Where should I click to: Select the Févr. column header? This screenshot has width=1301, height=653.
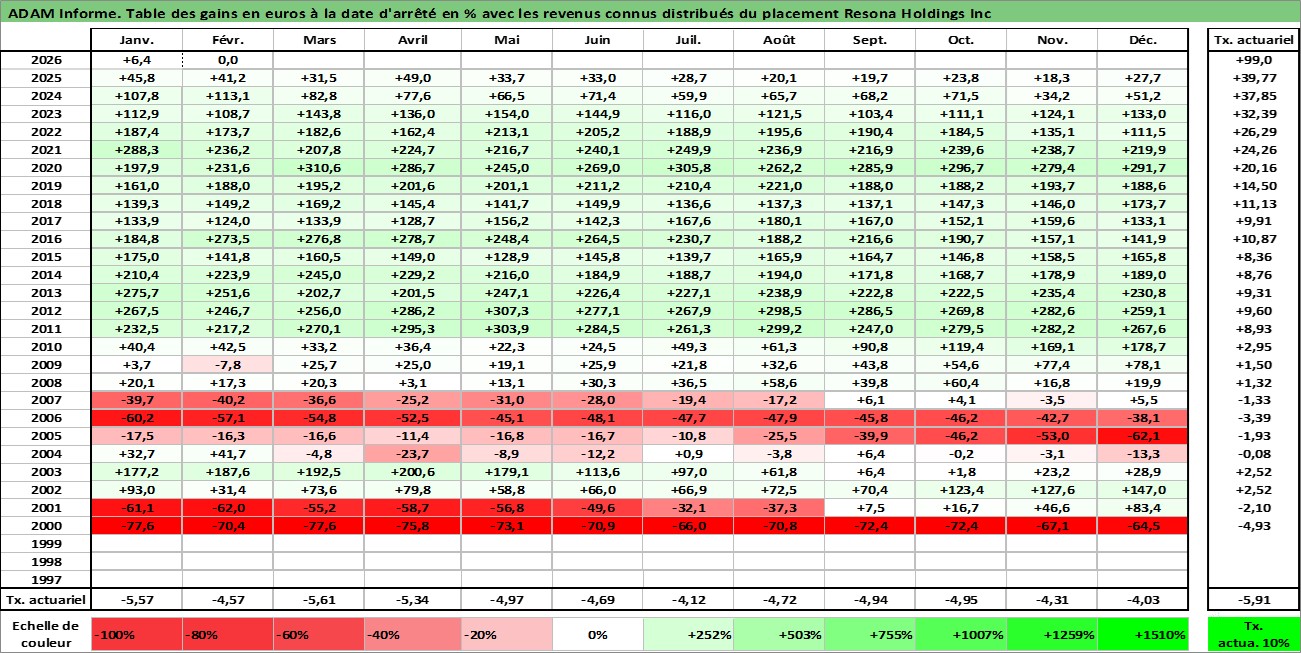227,40
